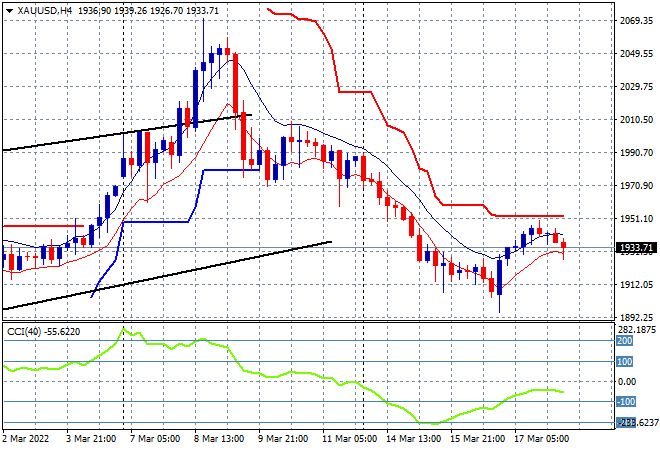Select the CCI -100 level label

click(626, 402)
